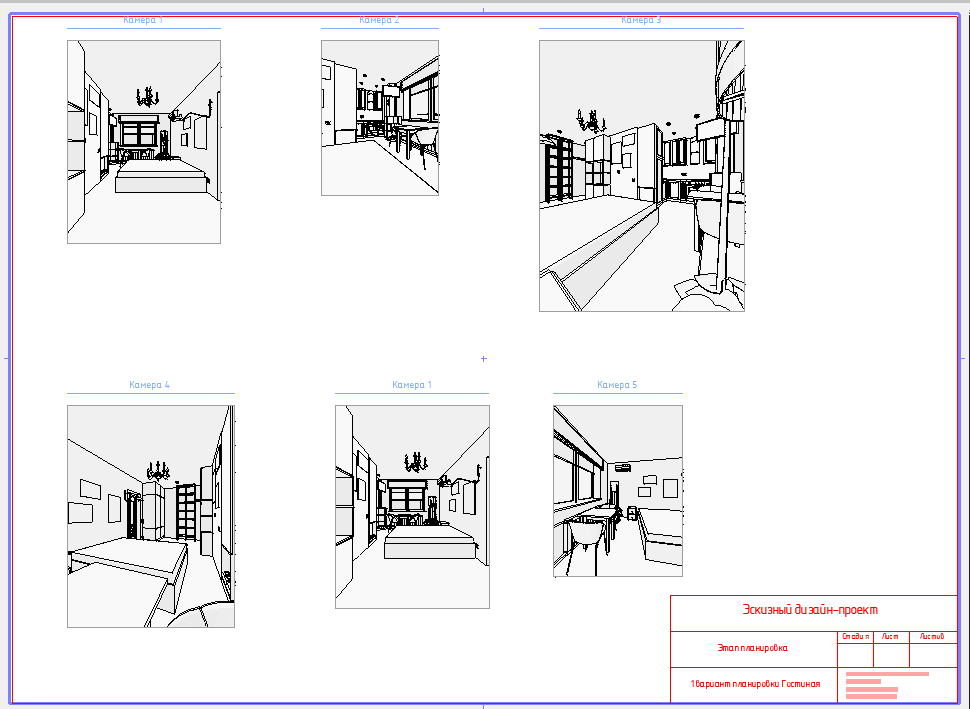Click the 'Камера 5' drawing title
This screenshot has width=970, height=709.
(617, 385)
